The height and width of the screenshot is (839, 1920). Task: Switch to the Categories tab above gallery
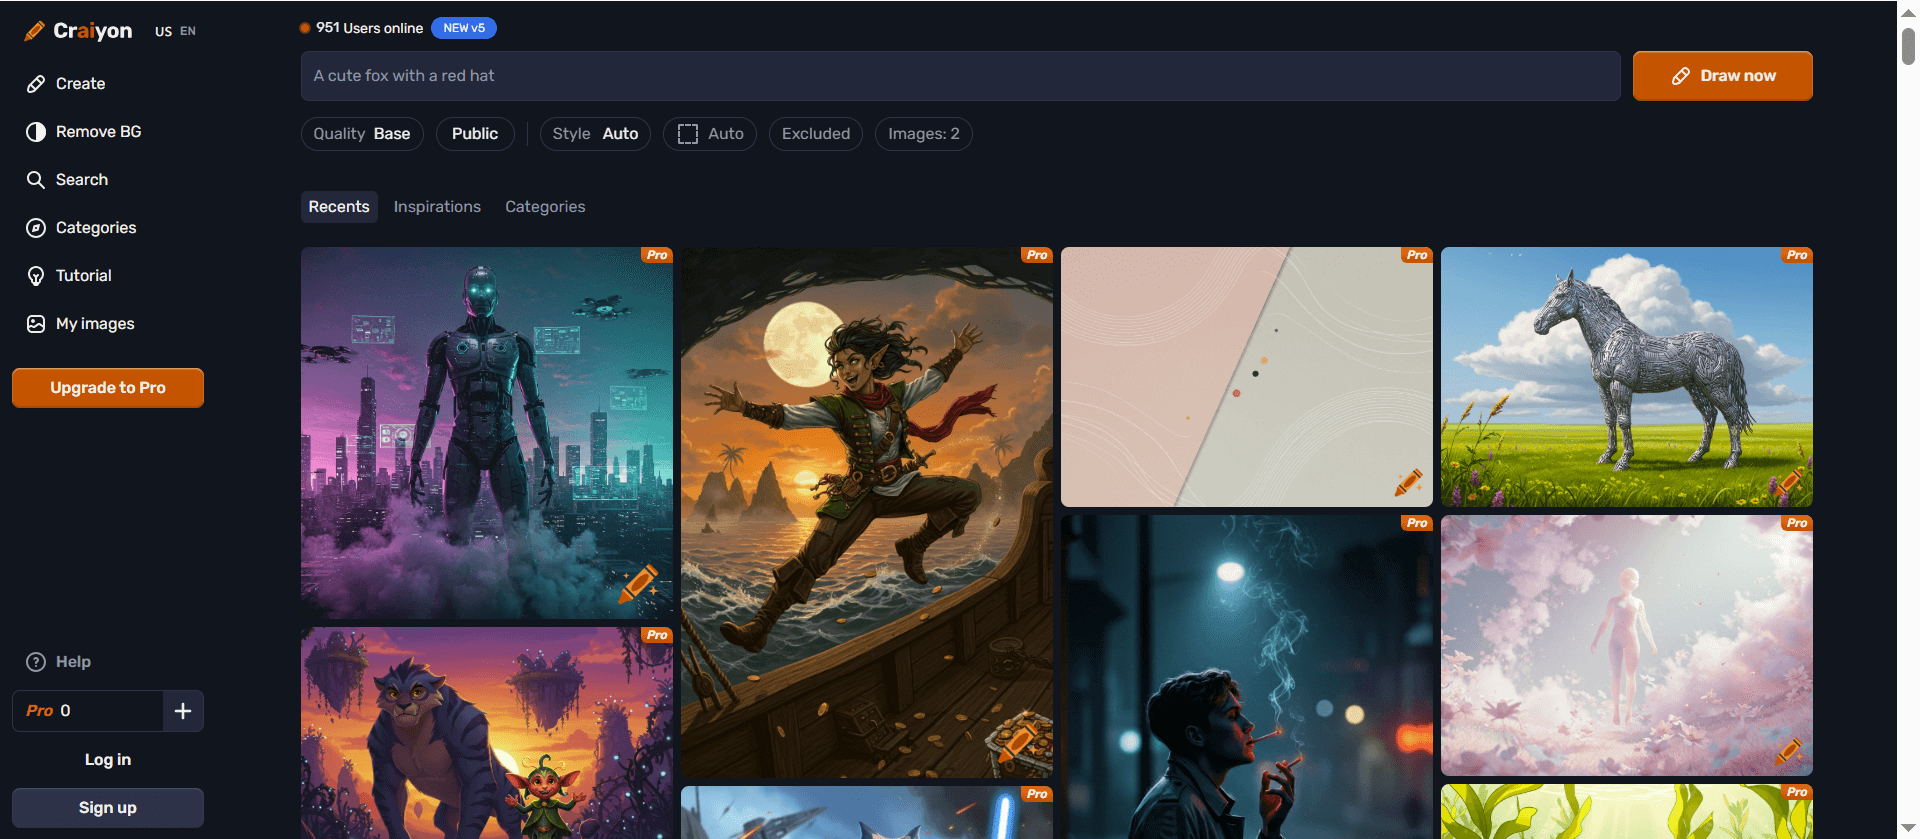(545, 207)
